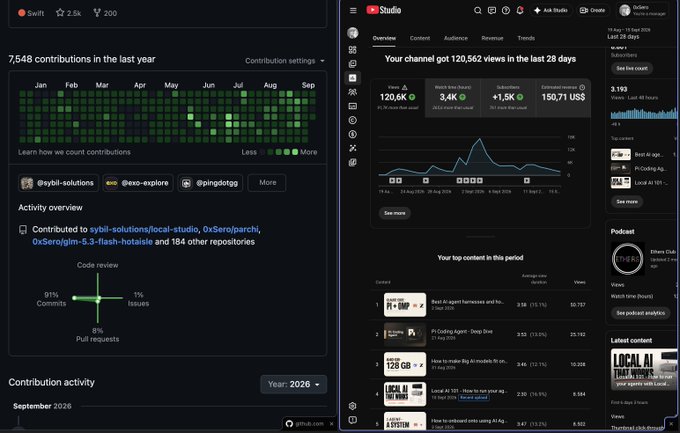Open sybil-solutions/local-studio repository link
The height and width of the screenshot is (433, 680).
click(144, 229)
